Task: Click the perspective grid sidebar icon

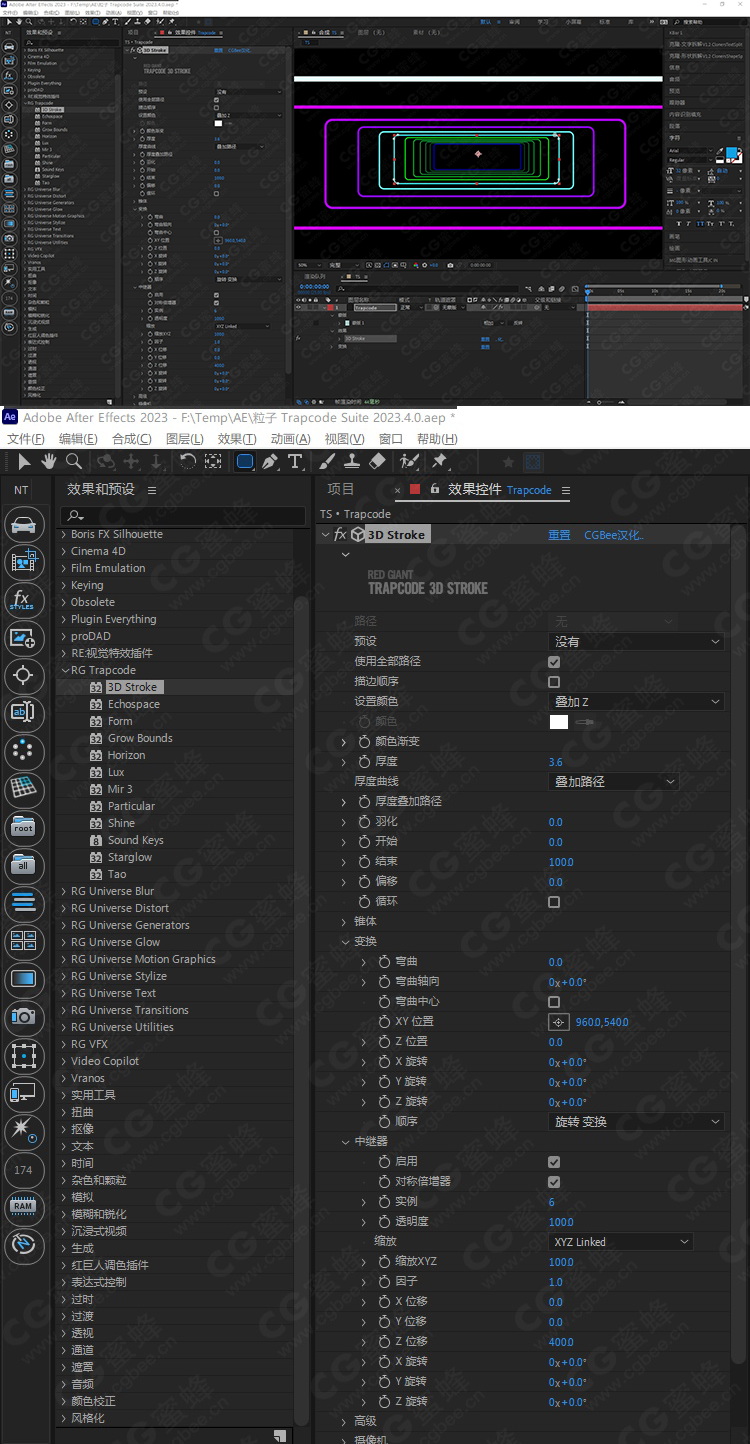Action: [x=23, y=789]
